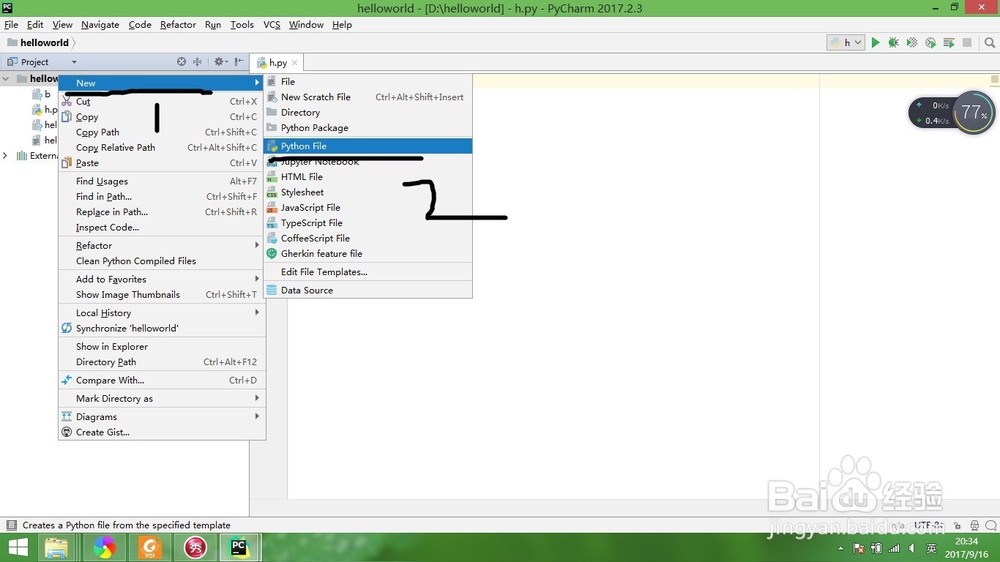
Task: Click the Python File icon in submenu
Action: pyautogui.click(x=272, y=146)
